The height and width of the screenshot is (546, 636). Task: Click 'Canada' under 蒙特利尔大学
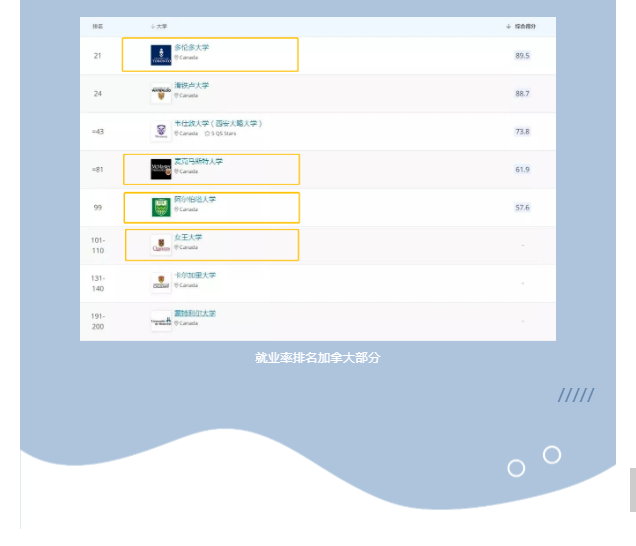tap(189, 323)
